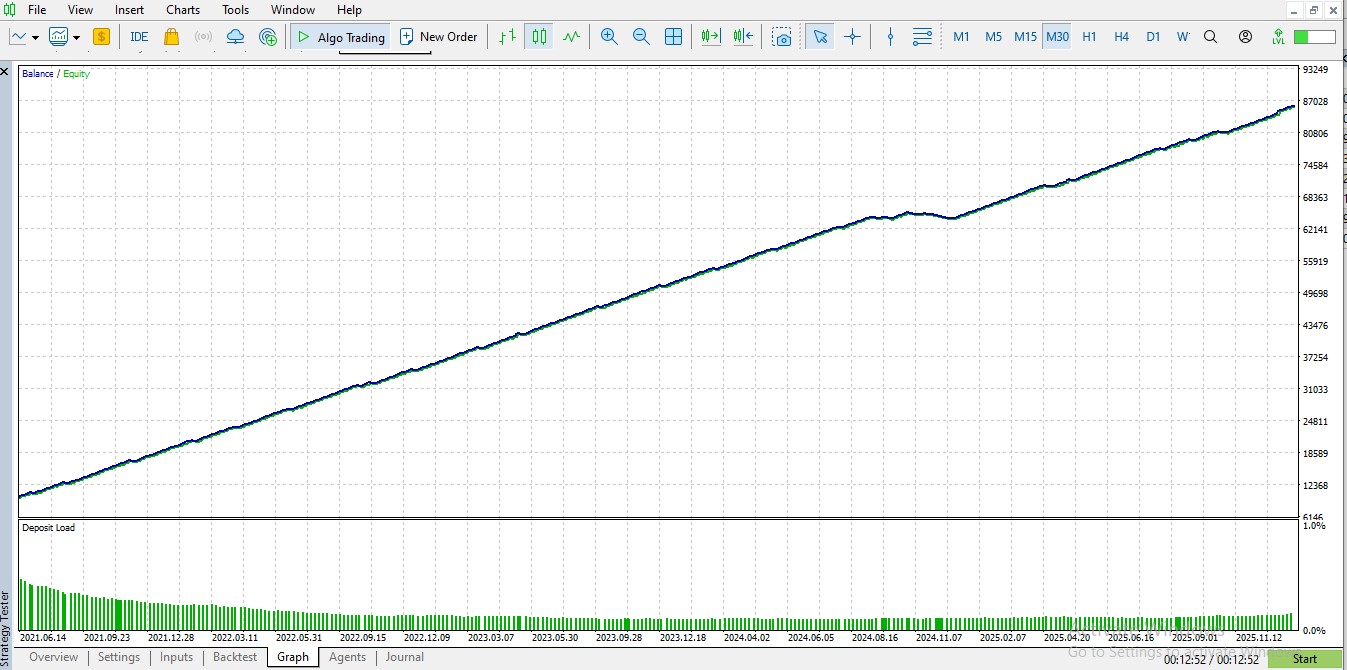1347x670 pixels.
Task: Take a chart screenshot with camera icon
Action: point(783,37)
